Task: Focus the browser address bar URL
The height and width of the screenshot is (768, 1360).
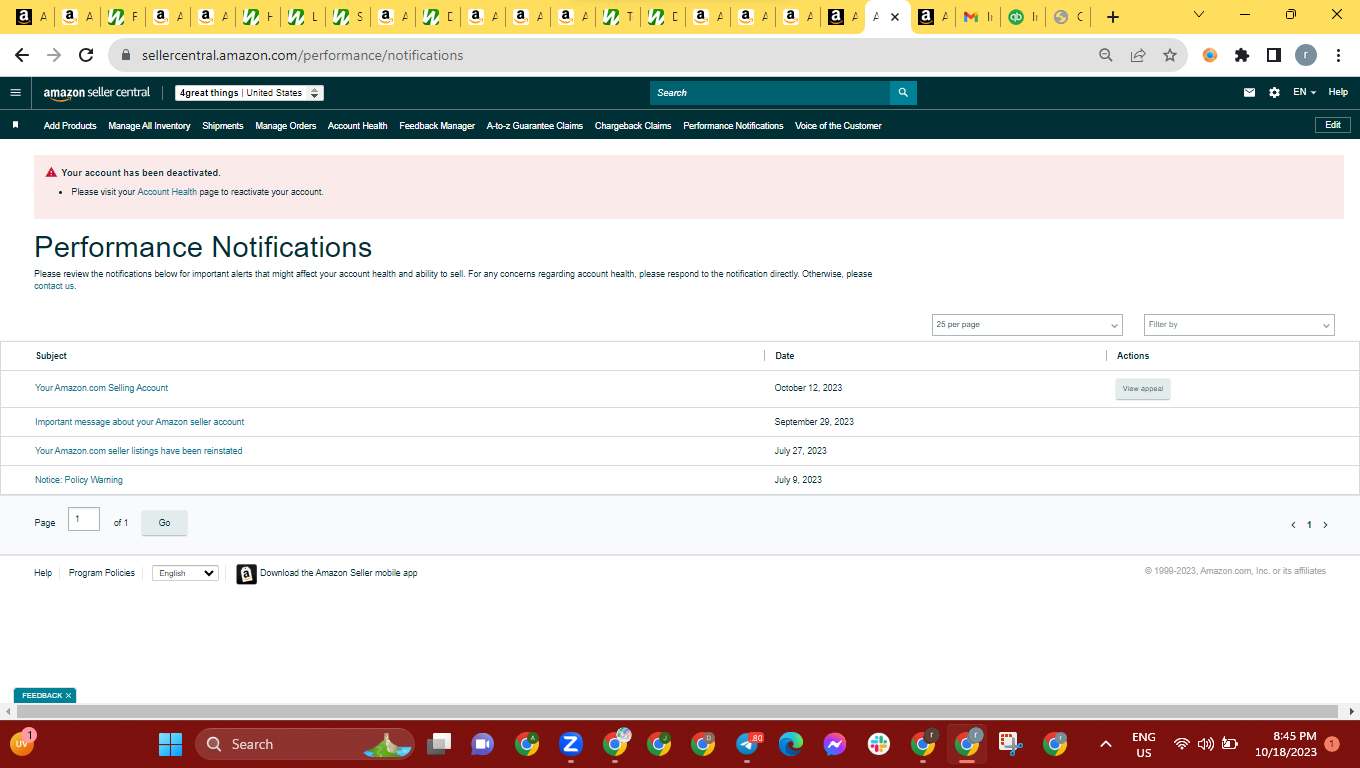Action: (303, 55)
